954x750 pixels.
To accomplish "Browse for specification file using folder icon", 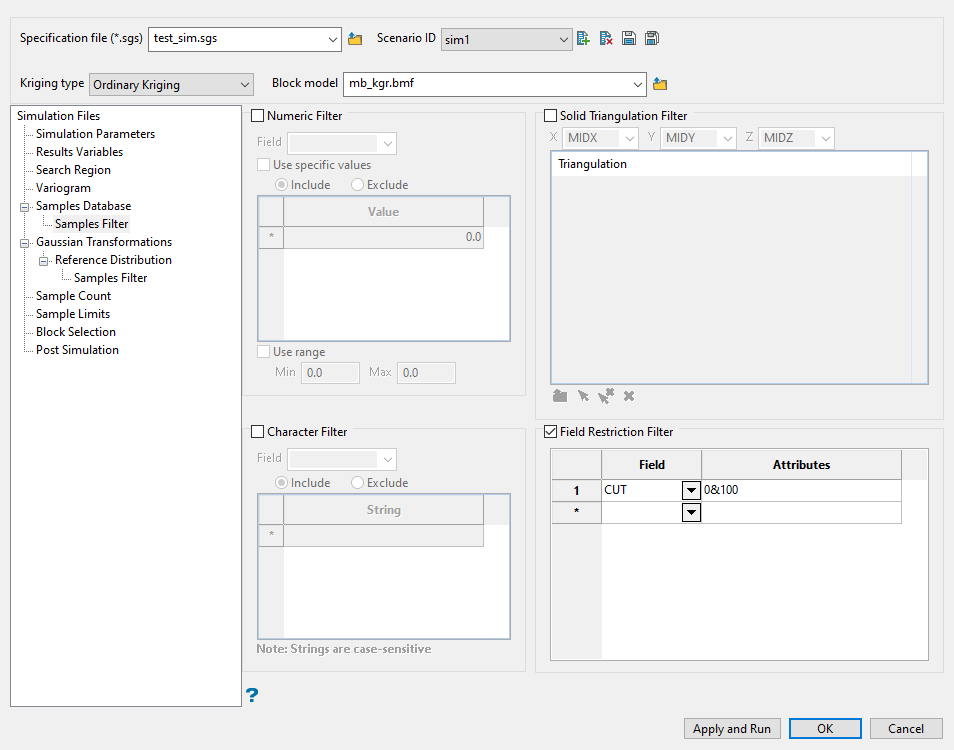I will pos(355,40).
